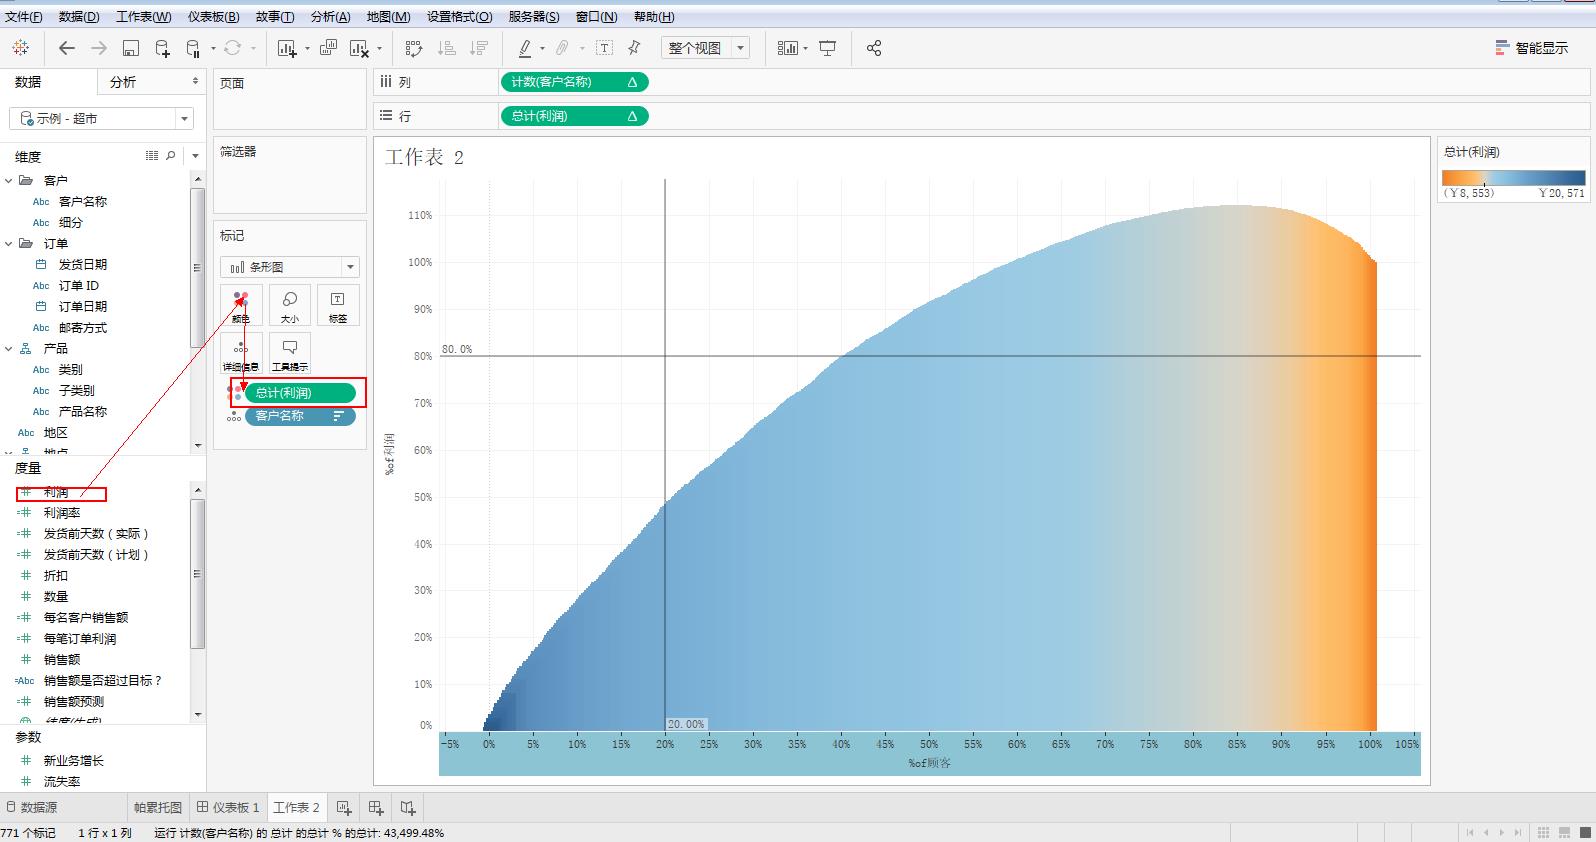Click the 客户名称 pill on marks card
Image resolution: width=1596 pixels, height=842 pixels.
(x=300, y=416)
